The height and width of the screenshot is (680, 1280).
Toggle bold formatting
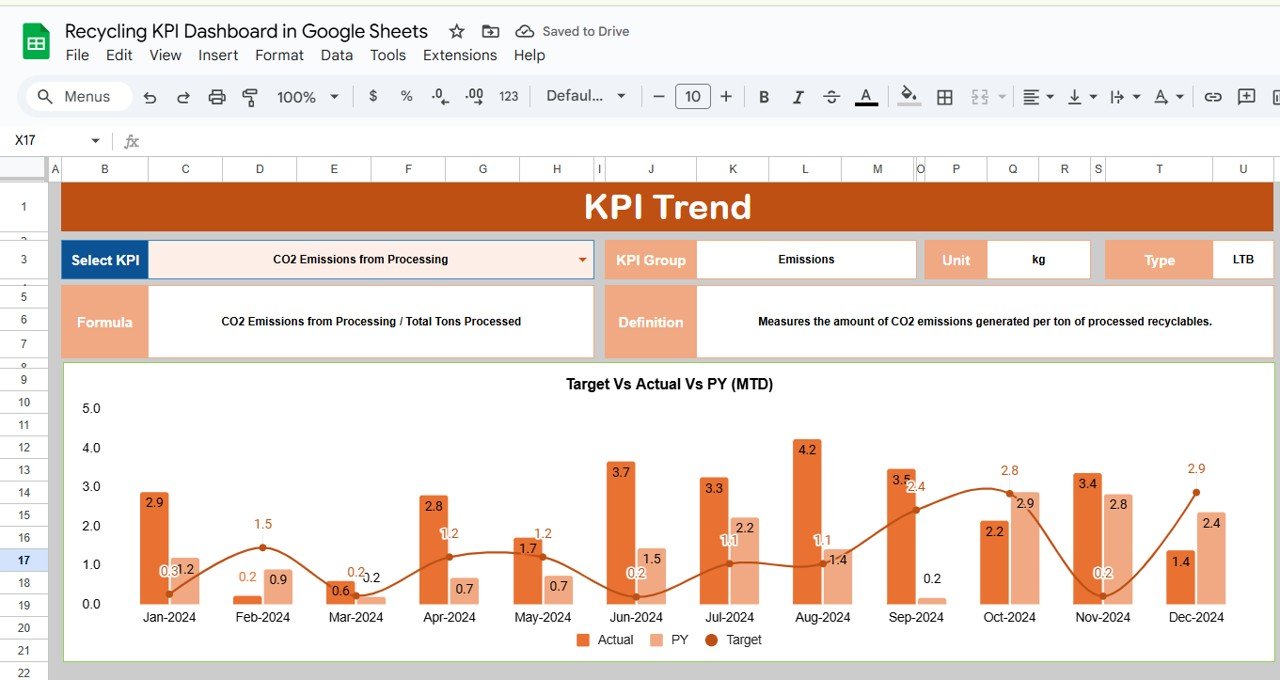(764, 97)
